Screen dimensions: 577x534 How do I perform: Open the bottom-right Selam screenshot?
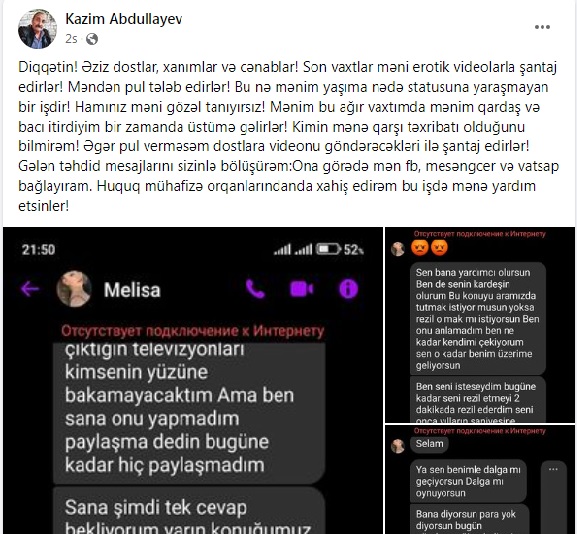480,480
